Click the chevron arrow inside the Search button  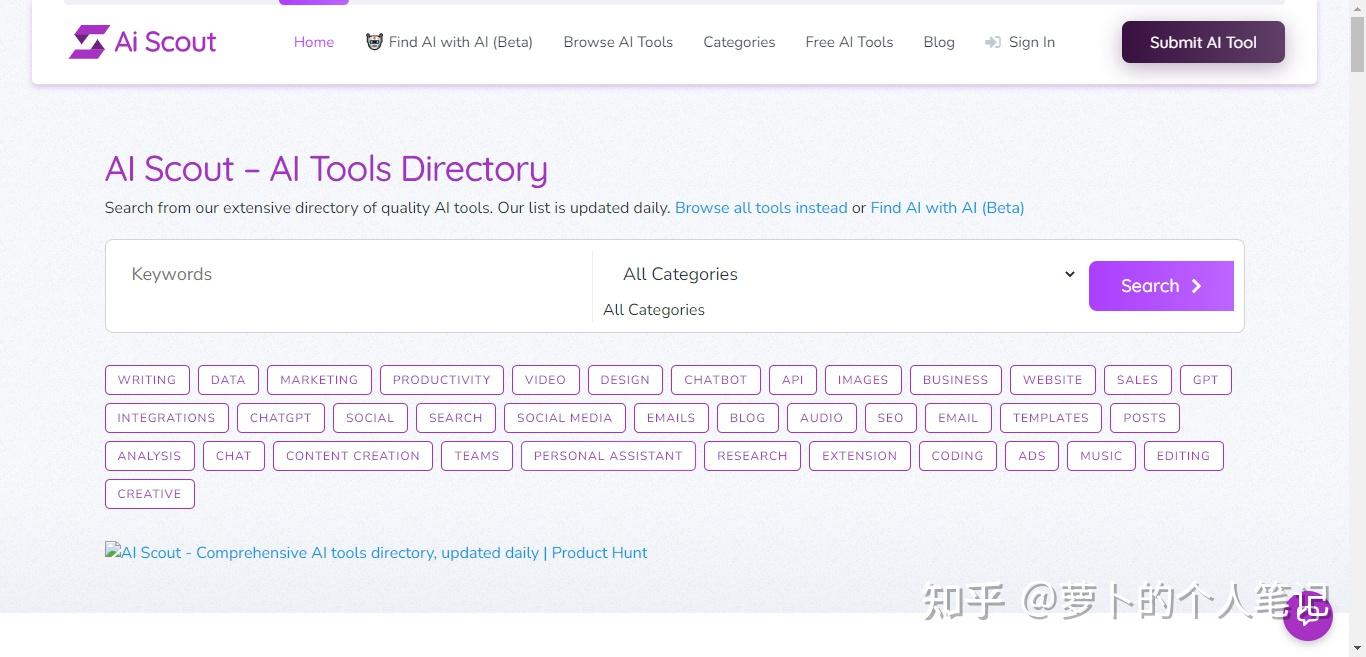point(1197,286)
